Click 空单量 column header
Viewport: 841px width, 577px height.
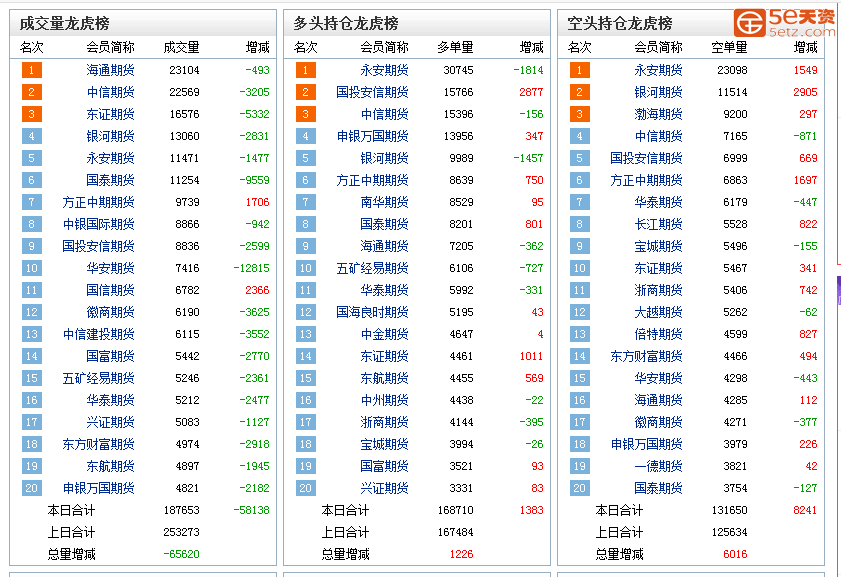coord(729,48)
